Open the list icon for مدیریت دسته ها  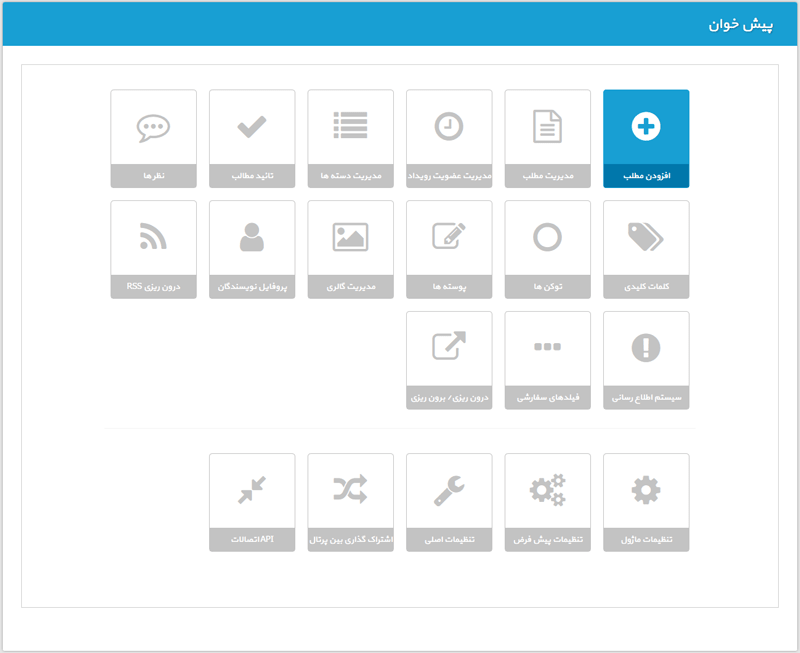point(351,125)
